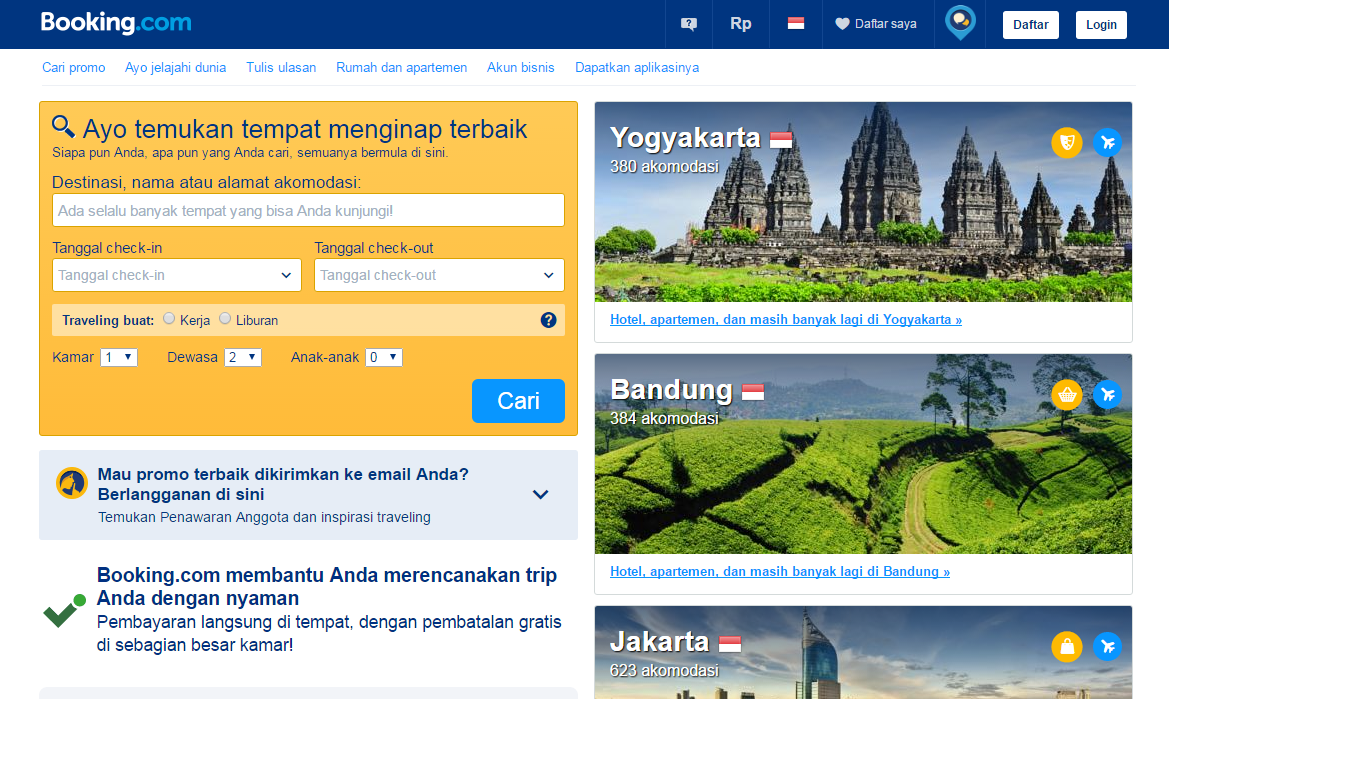
Task: Click the airplane icon on Bandung photo
Action: [x=1107, y=394]
